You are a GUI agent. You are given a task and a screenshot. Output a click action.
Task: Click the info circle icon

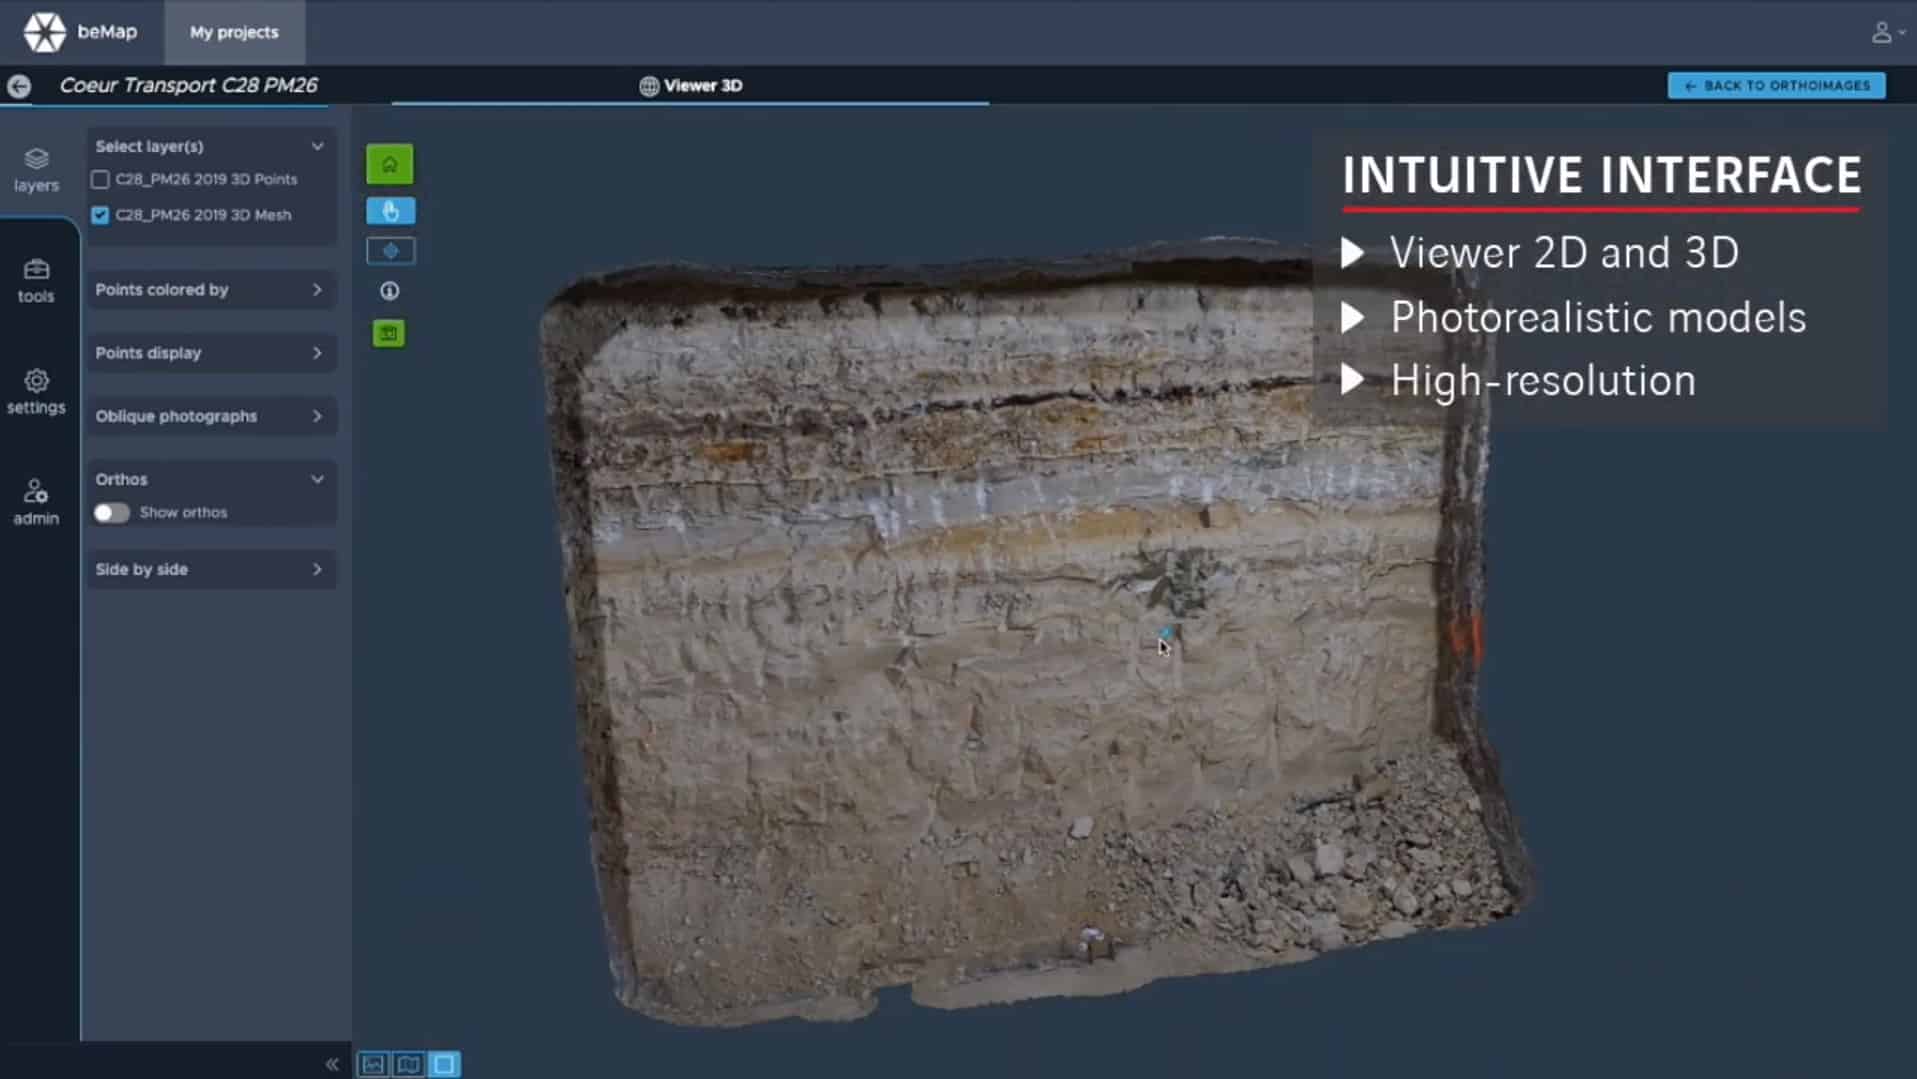[x=389, y=291]
